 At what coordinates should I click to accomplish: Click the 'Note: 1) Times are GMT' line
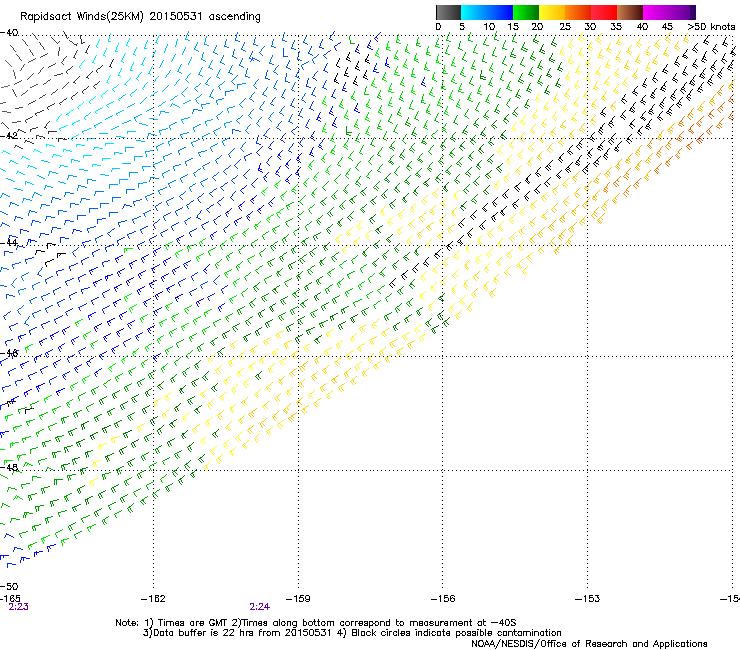click(316, 623)
